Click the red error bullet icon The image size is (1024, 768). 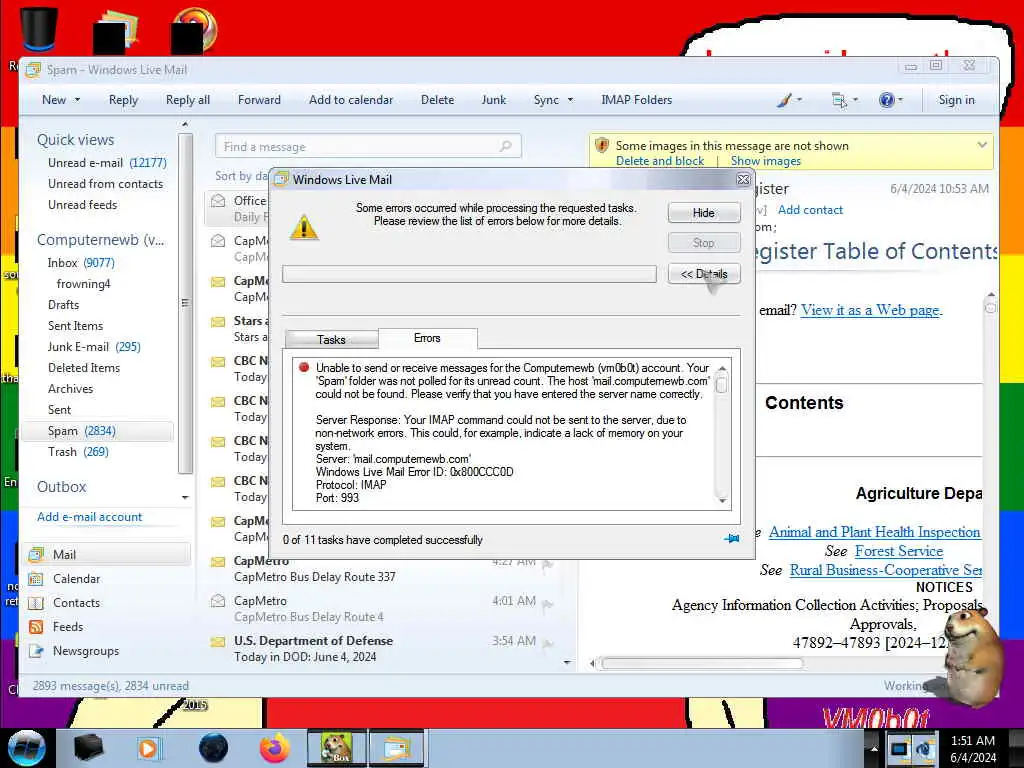coord(304,367)
